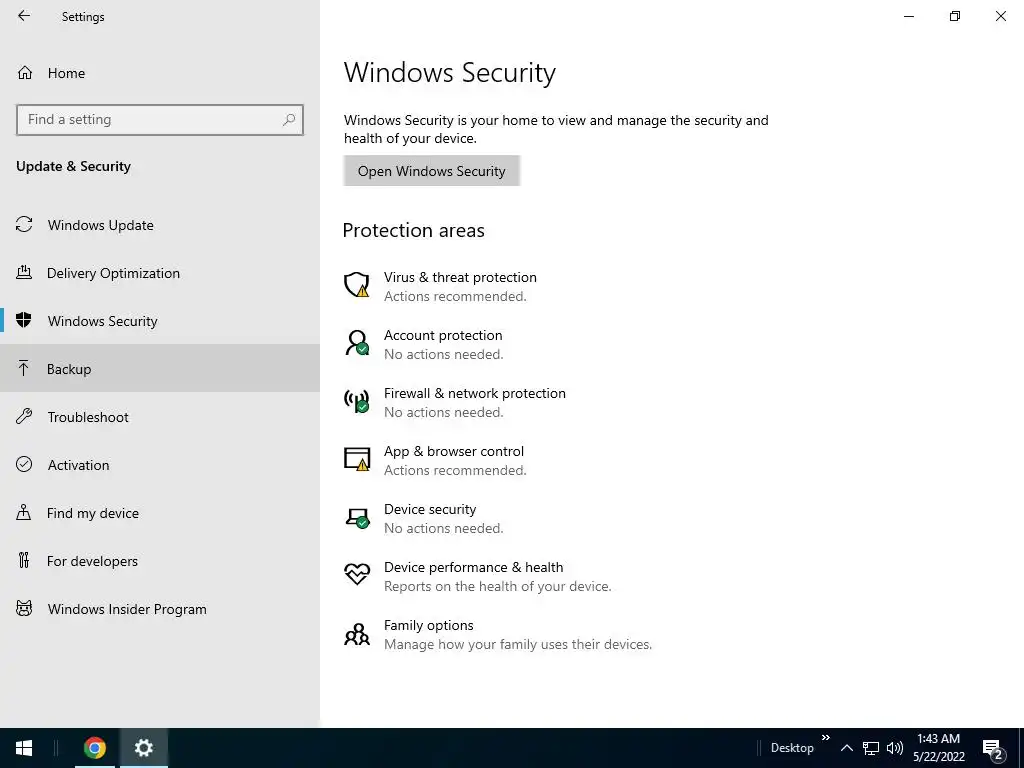This screenshot has width=1024, height=768.
Task: Open Account protection link
Action: [443, 335]
